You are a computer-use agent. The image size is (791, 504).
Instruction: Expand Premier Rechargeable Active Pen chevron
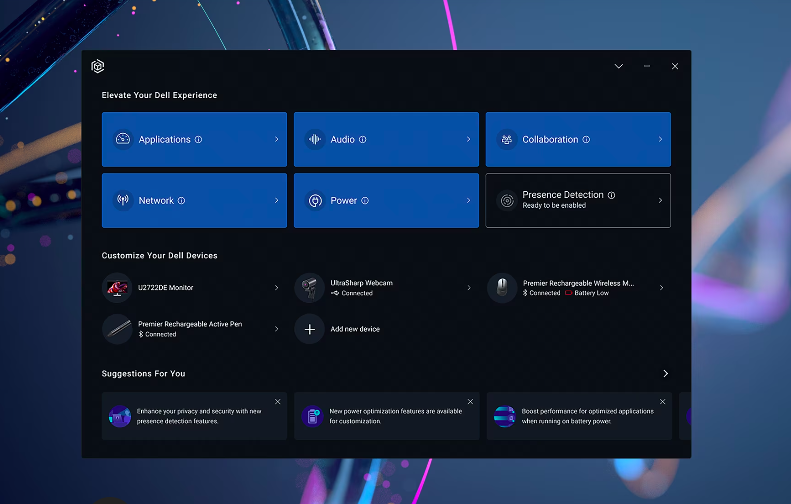(276, 329)
